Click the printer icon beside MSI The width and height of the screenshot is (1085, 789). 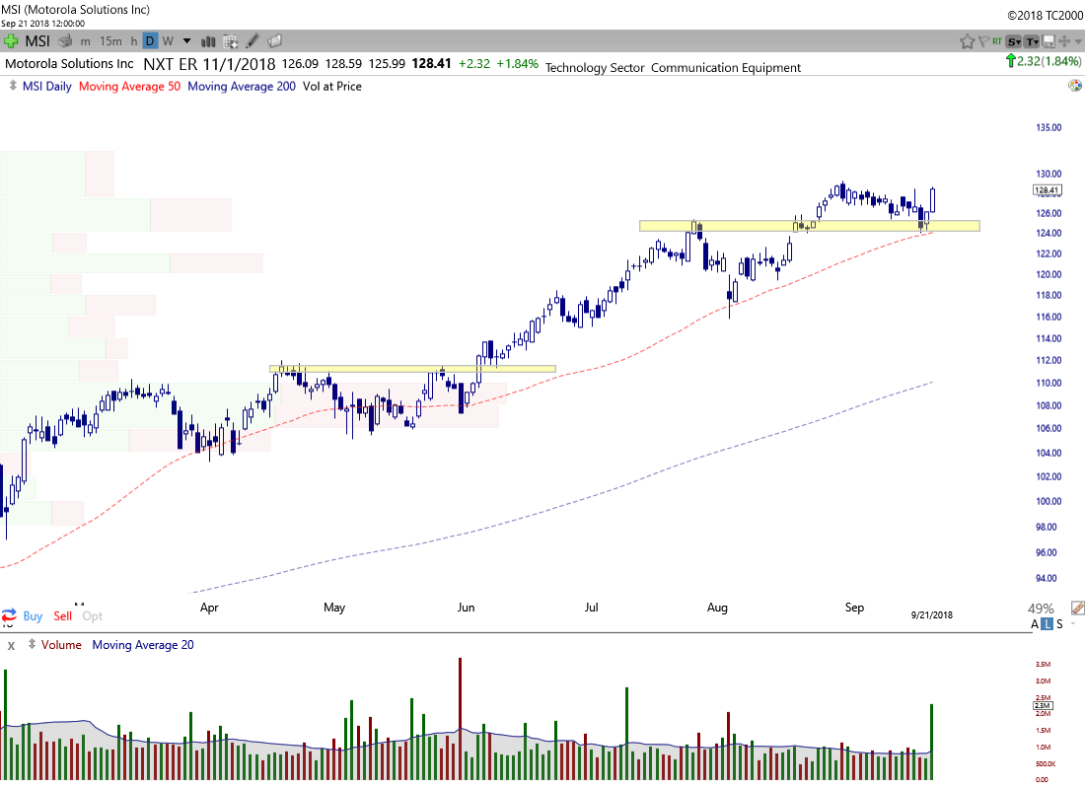[65, 41]
